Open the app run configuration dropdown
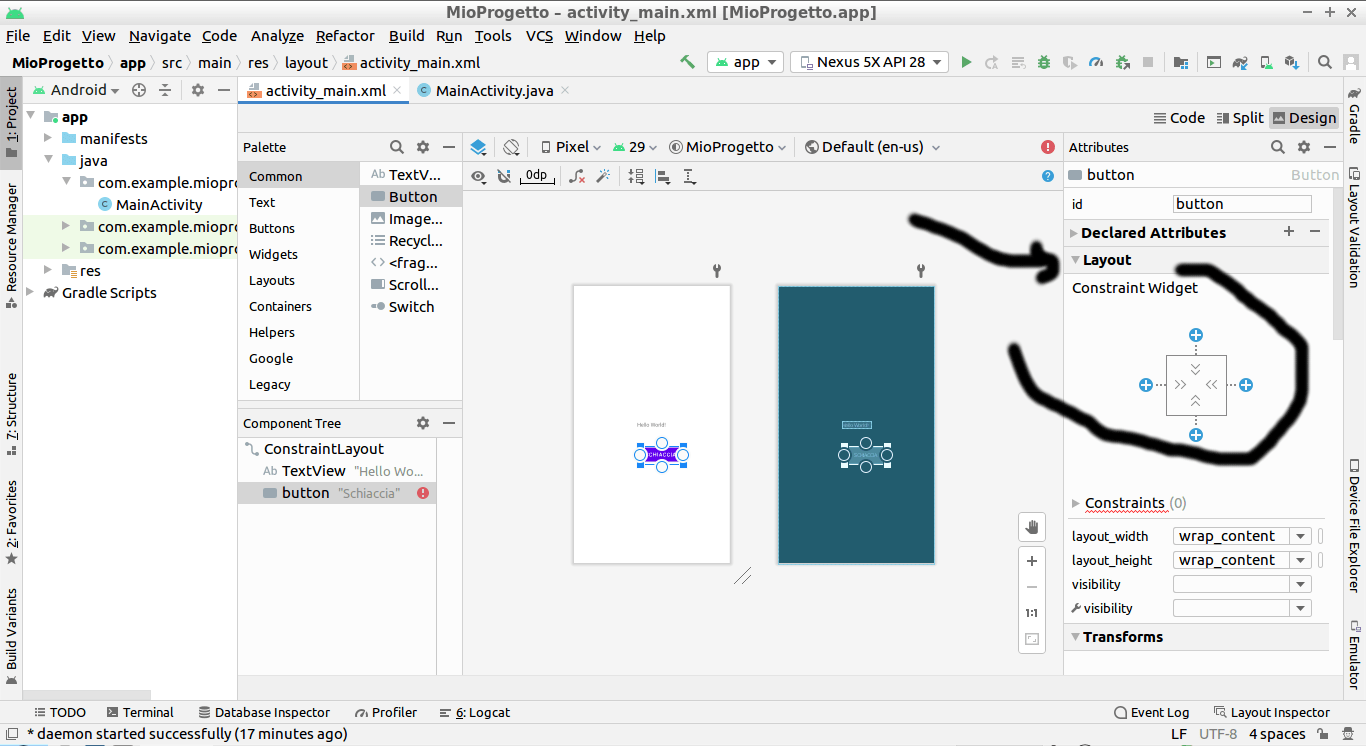 point(746,62)
